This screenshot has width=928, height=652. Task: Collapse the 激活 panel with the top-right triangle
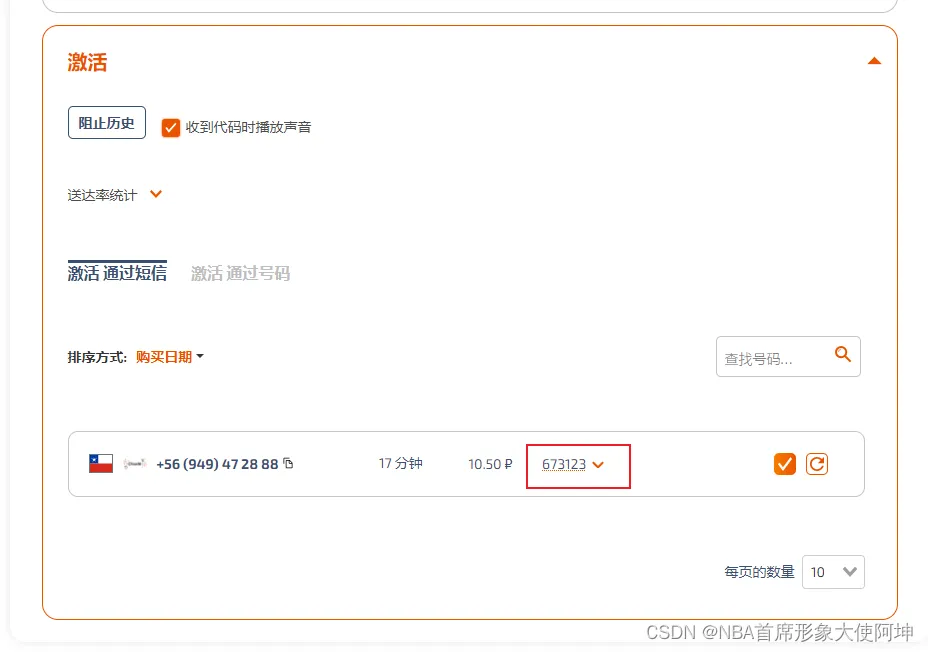(x=874, y=61)
